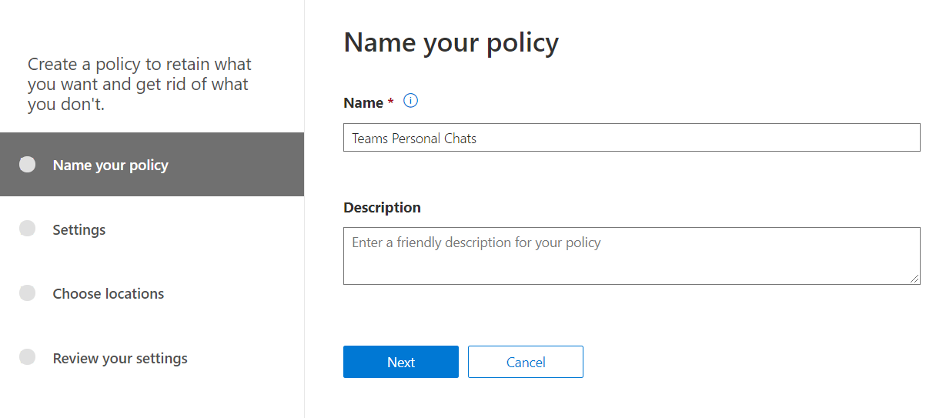Click the Create a policy intro text

[x=140, y=84]
